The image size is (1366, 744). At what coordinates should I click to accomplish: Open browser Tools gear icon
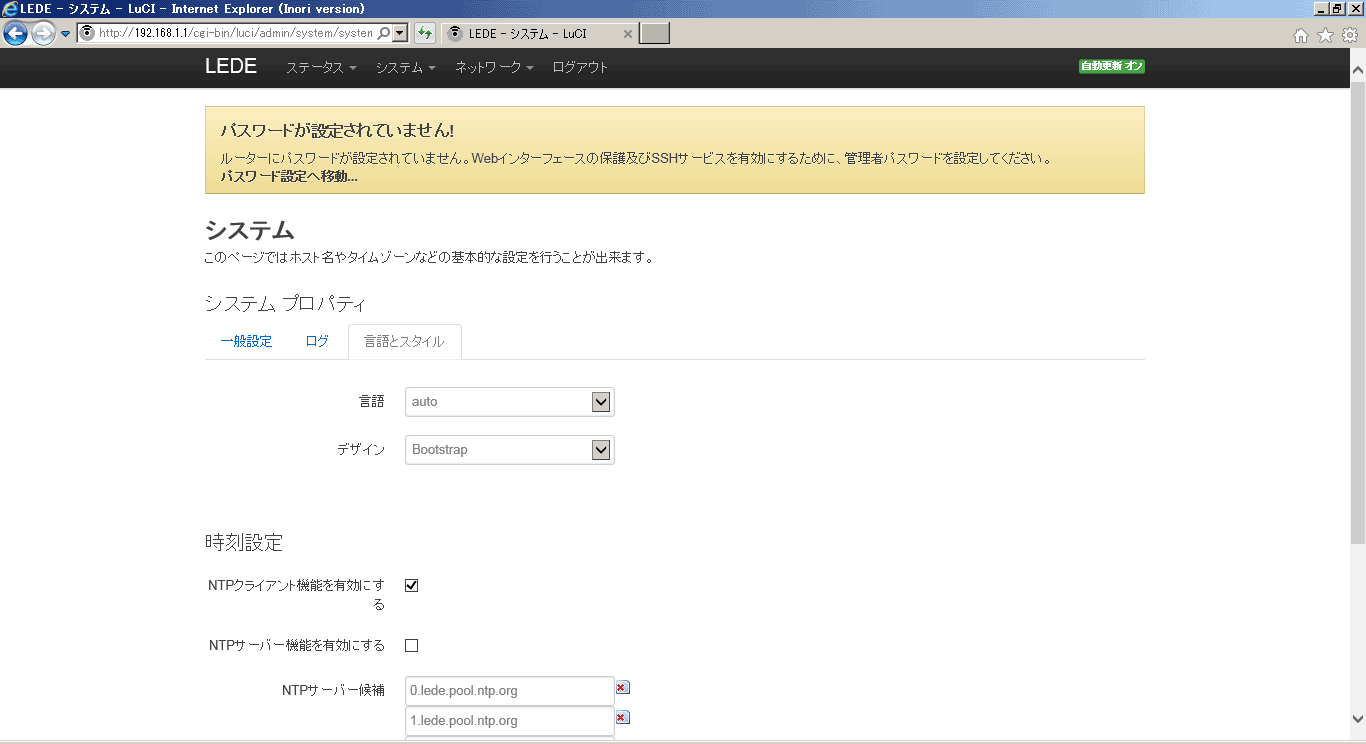tap(1350, 35)
